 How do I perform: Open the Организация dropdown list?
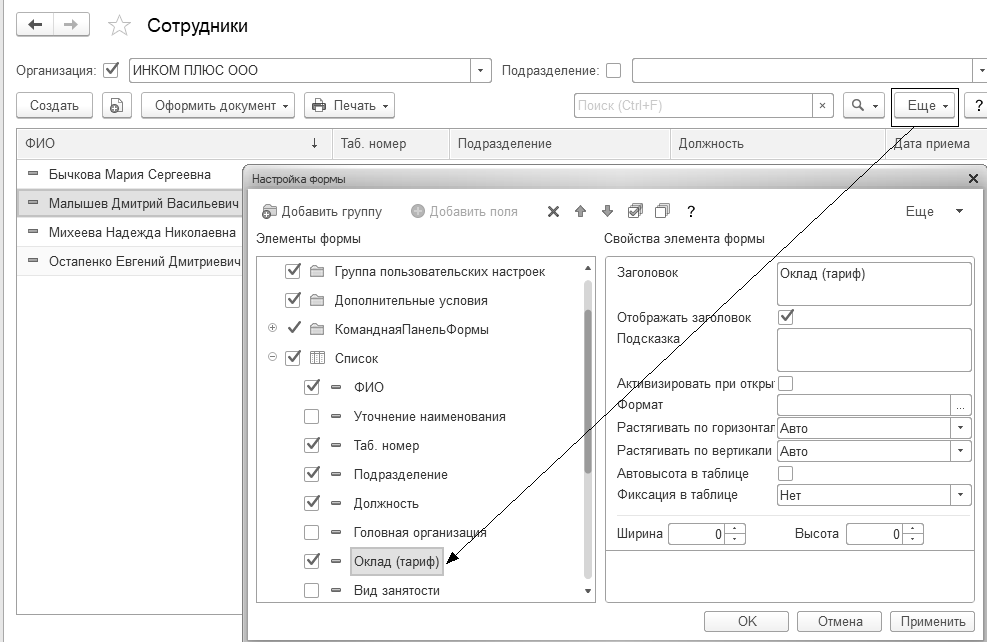pos(480,70)
